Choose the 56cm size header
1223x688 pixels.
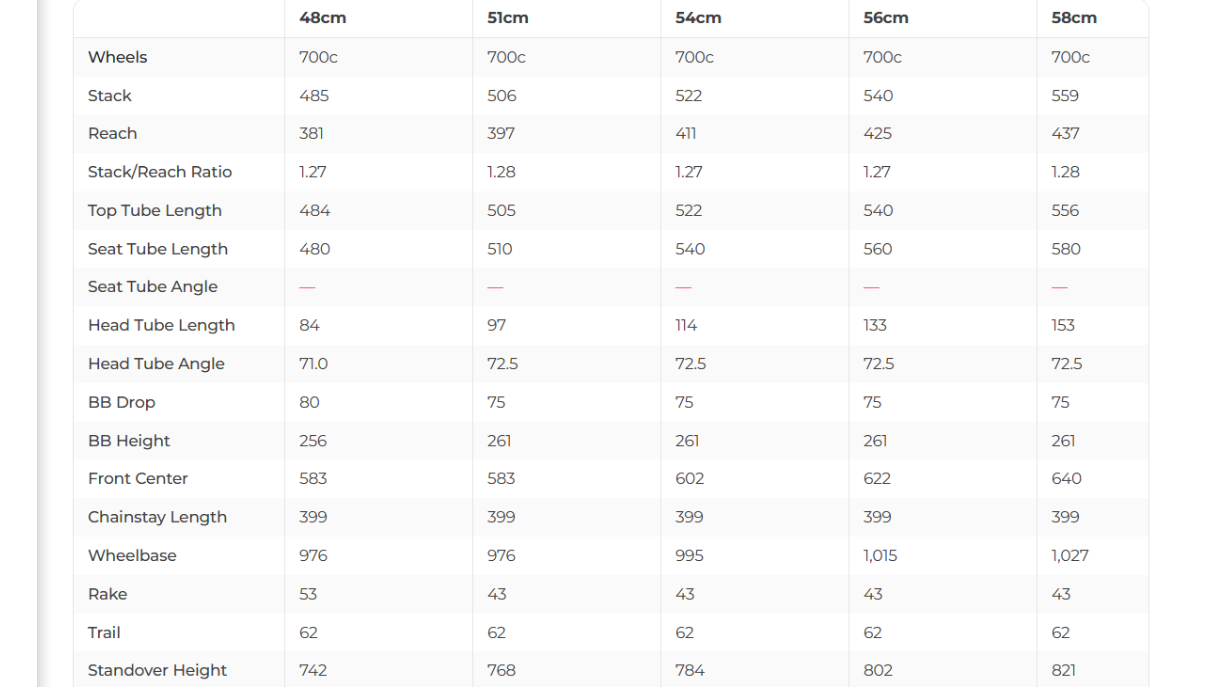pos(885,18)
